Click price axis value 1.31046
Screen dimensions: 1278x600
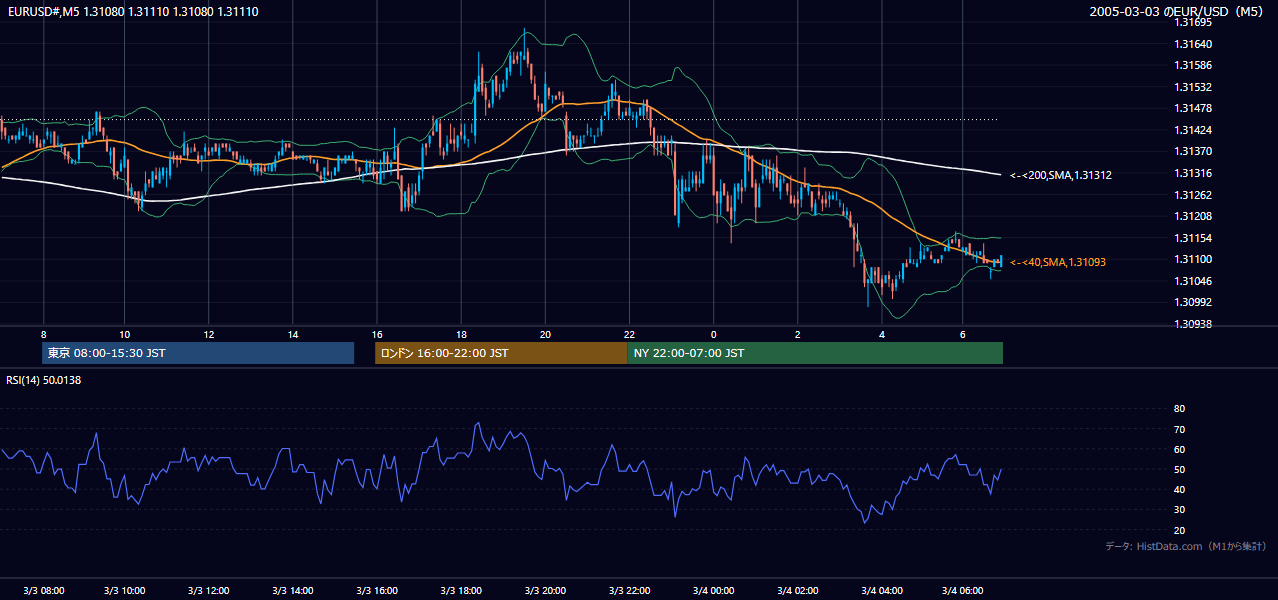[1194, 281]
